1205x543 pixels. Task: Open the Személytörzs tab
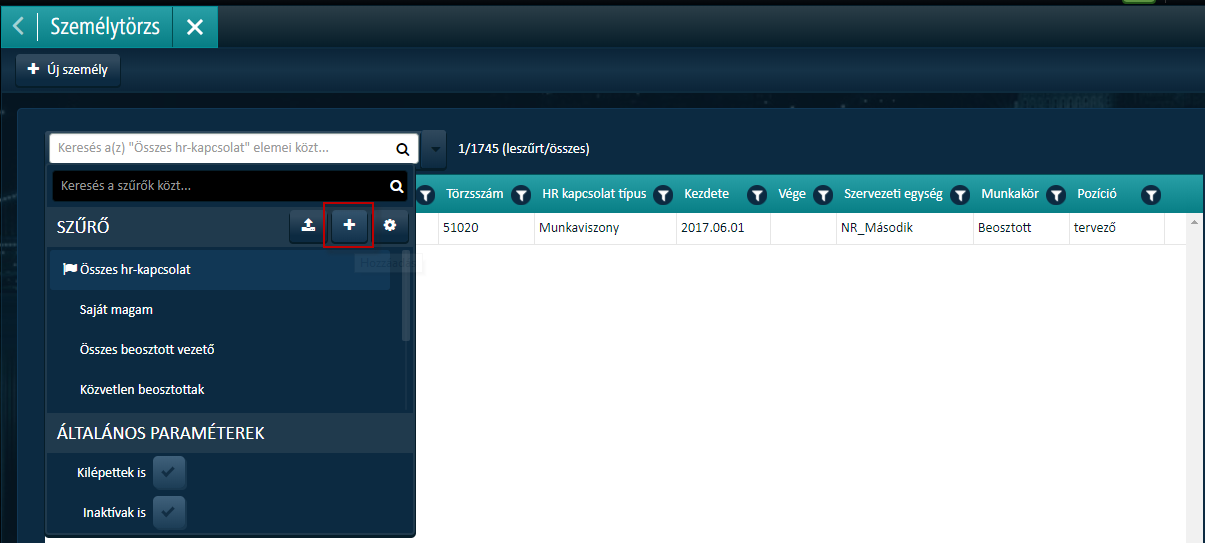(105, 27)
